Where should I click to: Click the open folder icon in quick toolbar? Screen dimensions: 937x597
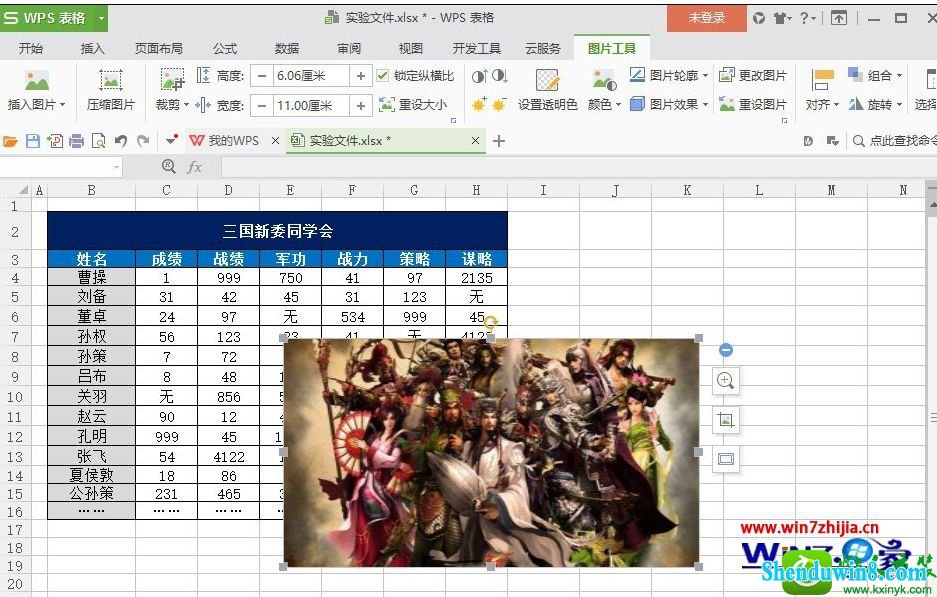point(10,141)
